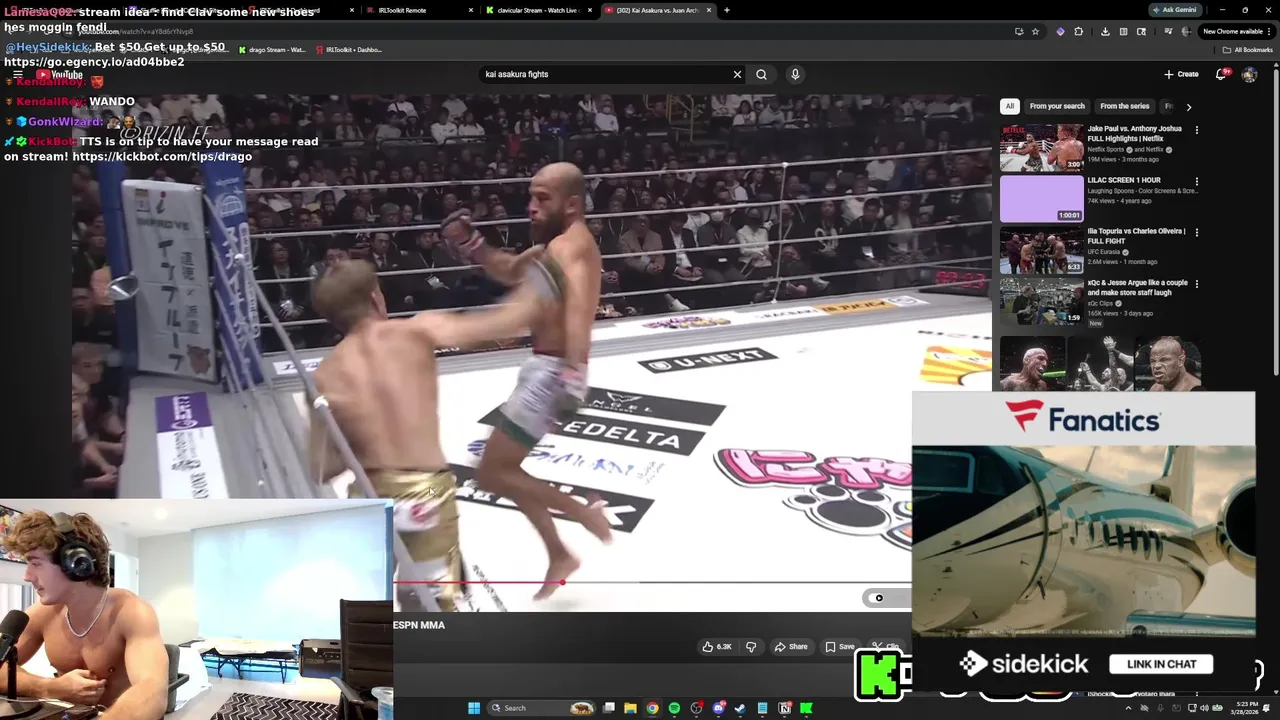
Task: Seek the video by clicking the red progress bar
Action: pos(477,581)
